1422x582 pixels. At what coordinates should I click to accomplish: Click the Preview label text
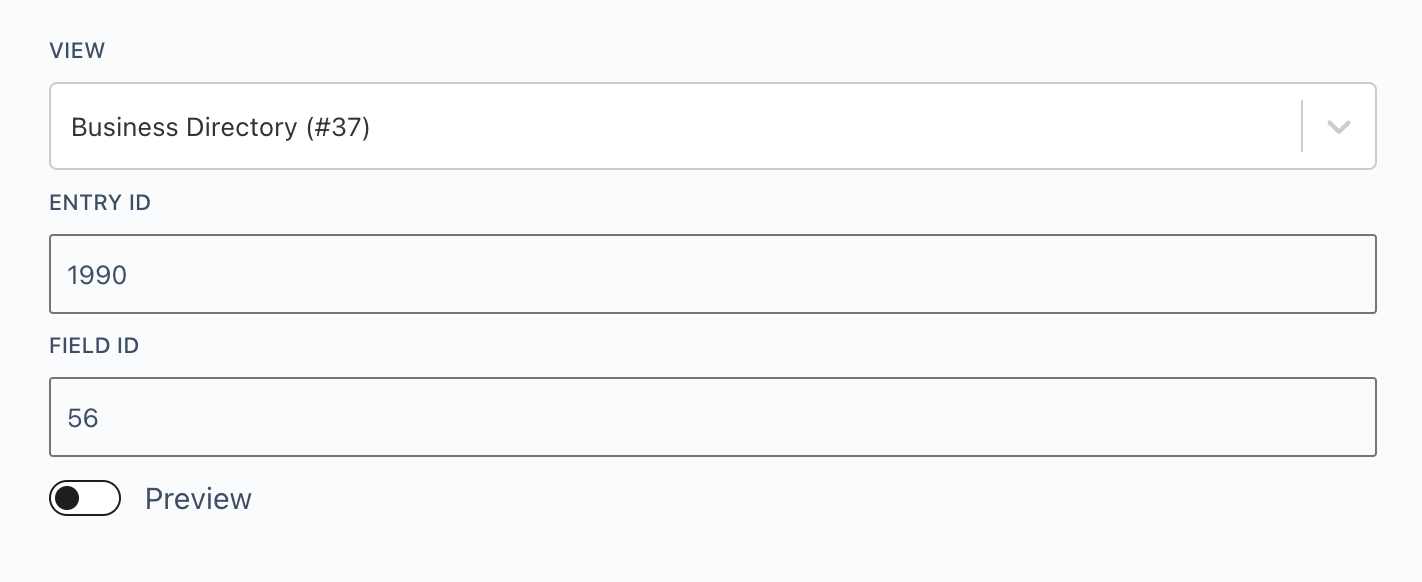[x=198, y=499]
